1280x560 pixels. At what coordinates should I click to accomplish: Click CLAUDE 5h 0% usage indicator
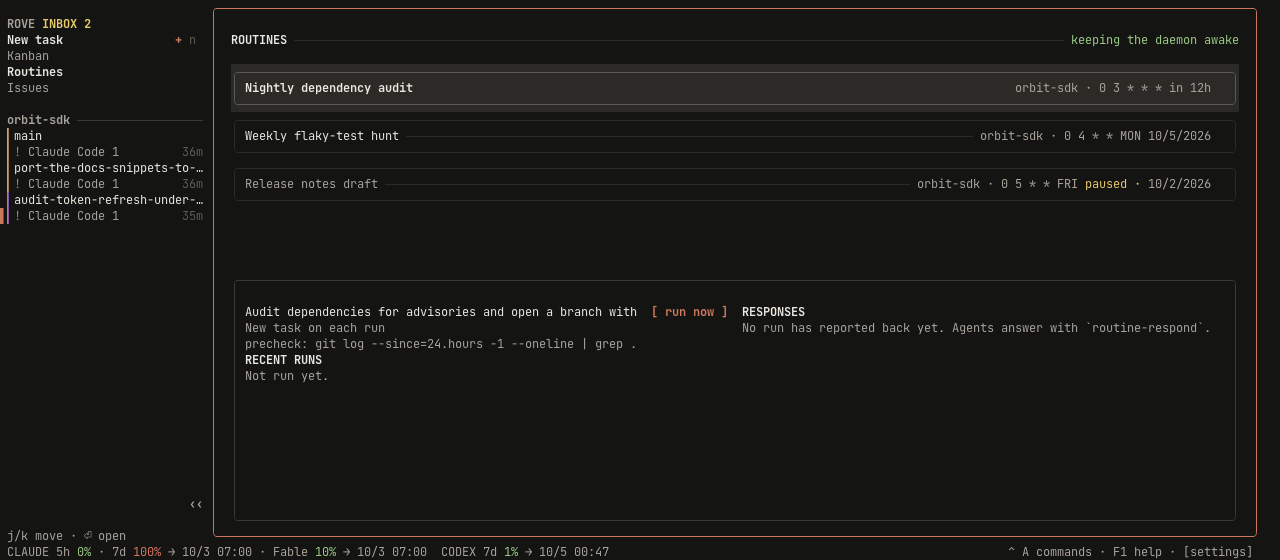pos(49,552)
